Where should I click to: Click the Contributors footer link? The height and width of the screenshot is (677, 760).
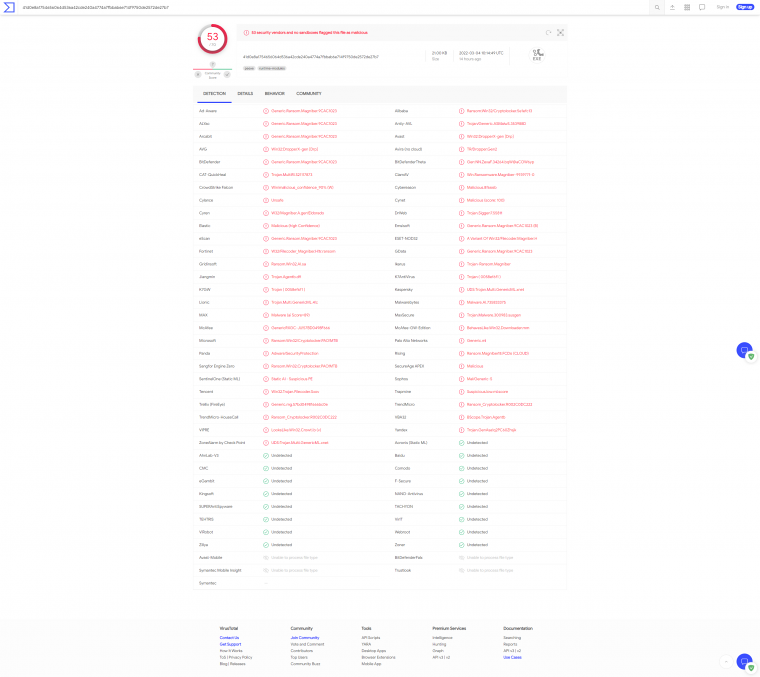click(x=301, y=651)
